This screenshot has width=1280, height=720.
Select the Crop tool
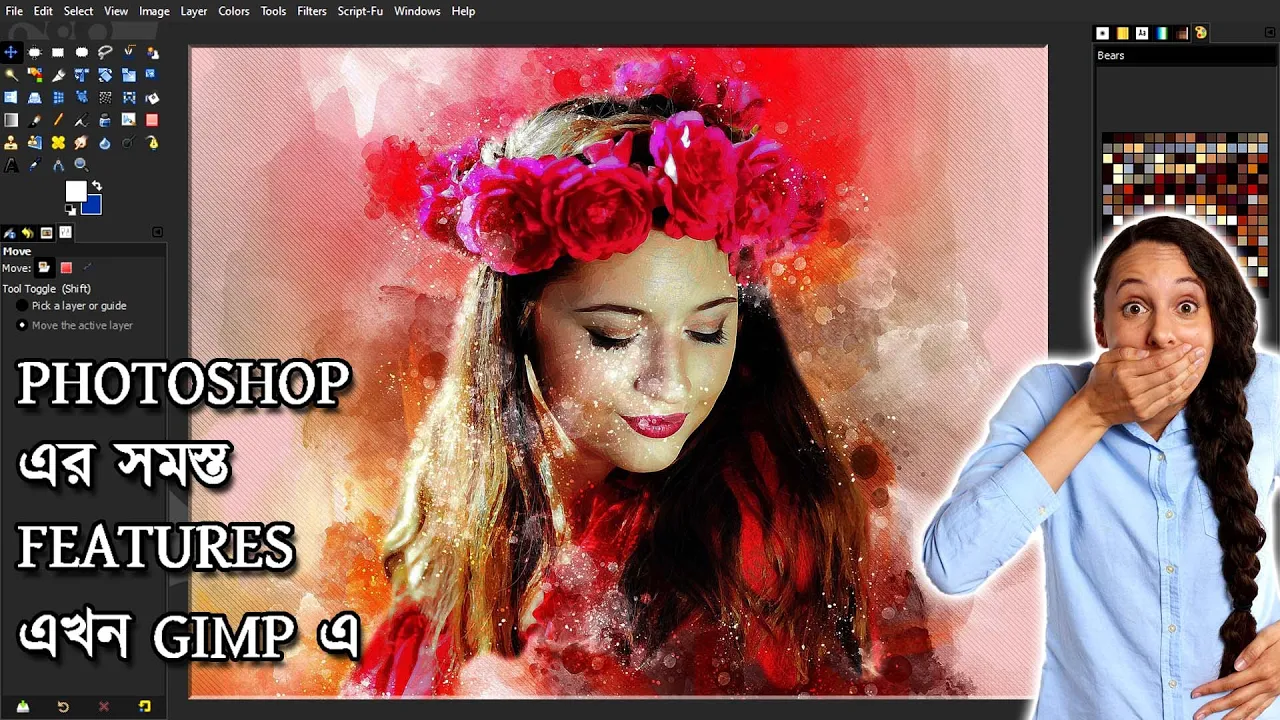[x=58, y=75]
